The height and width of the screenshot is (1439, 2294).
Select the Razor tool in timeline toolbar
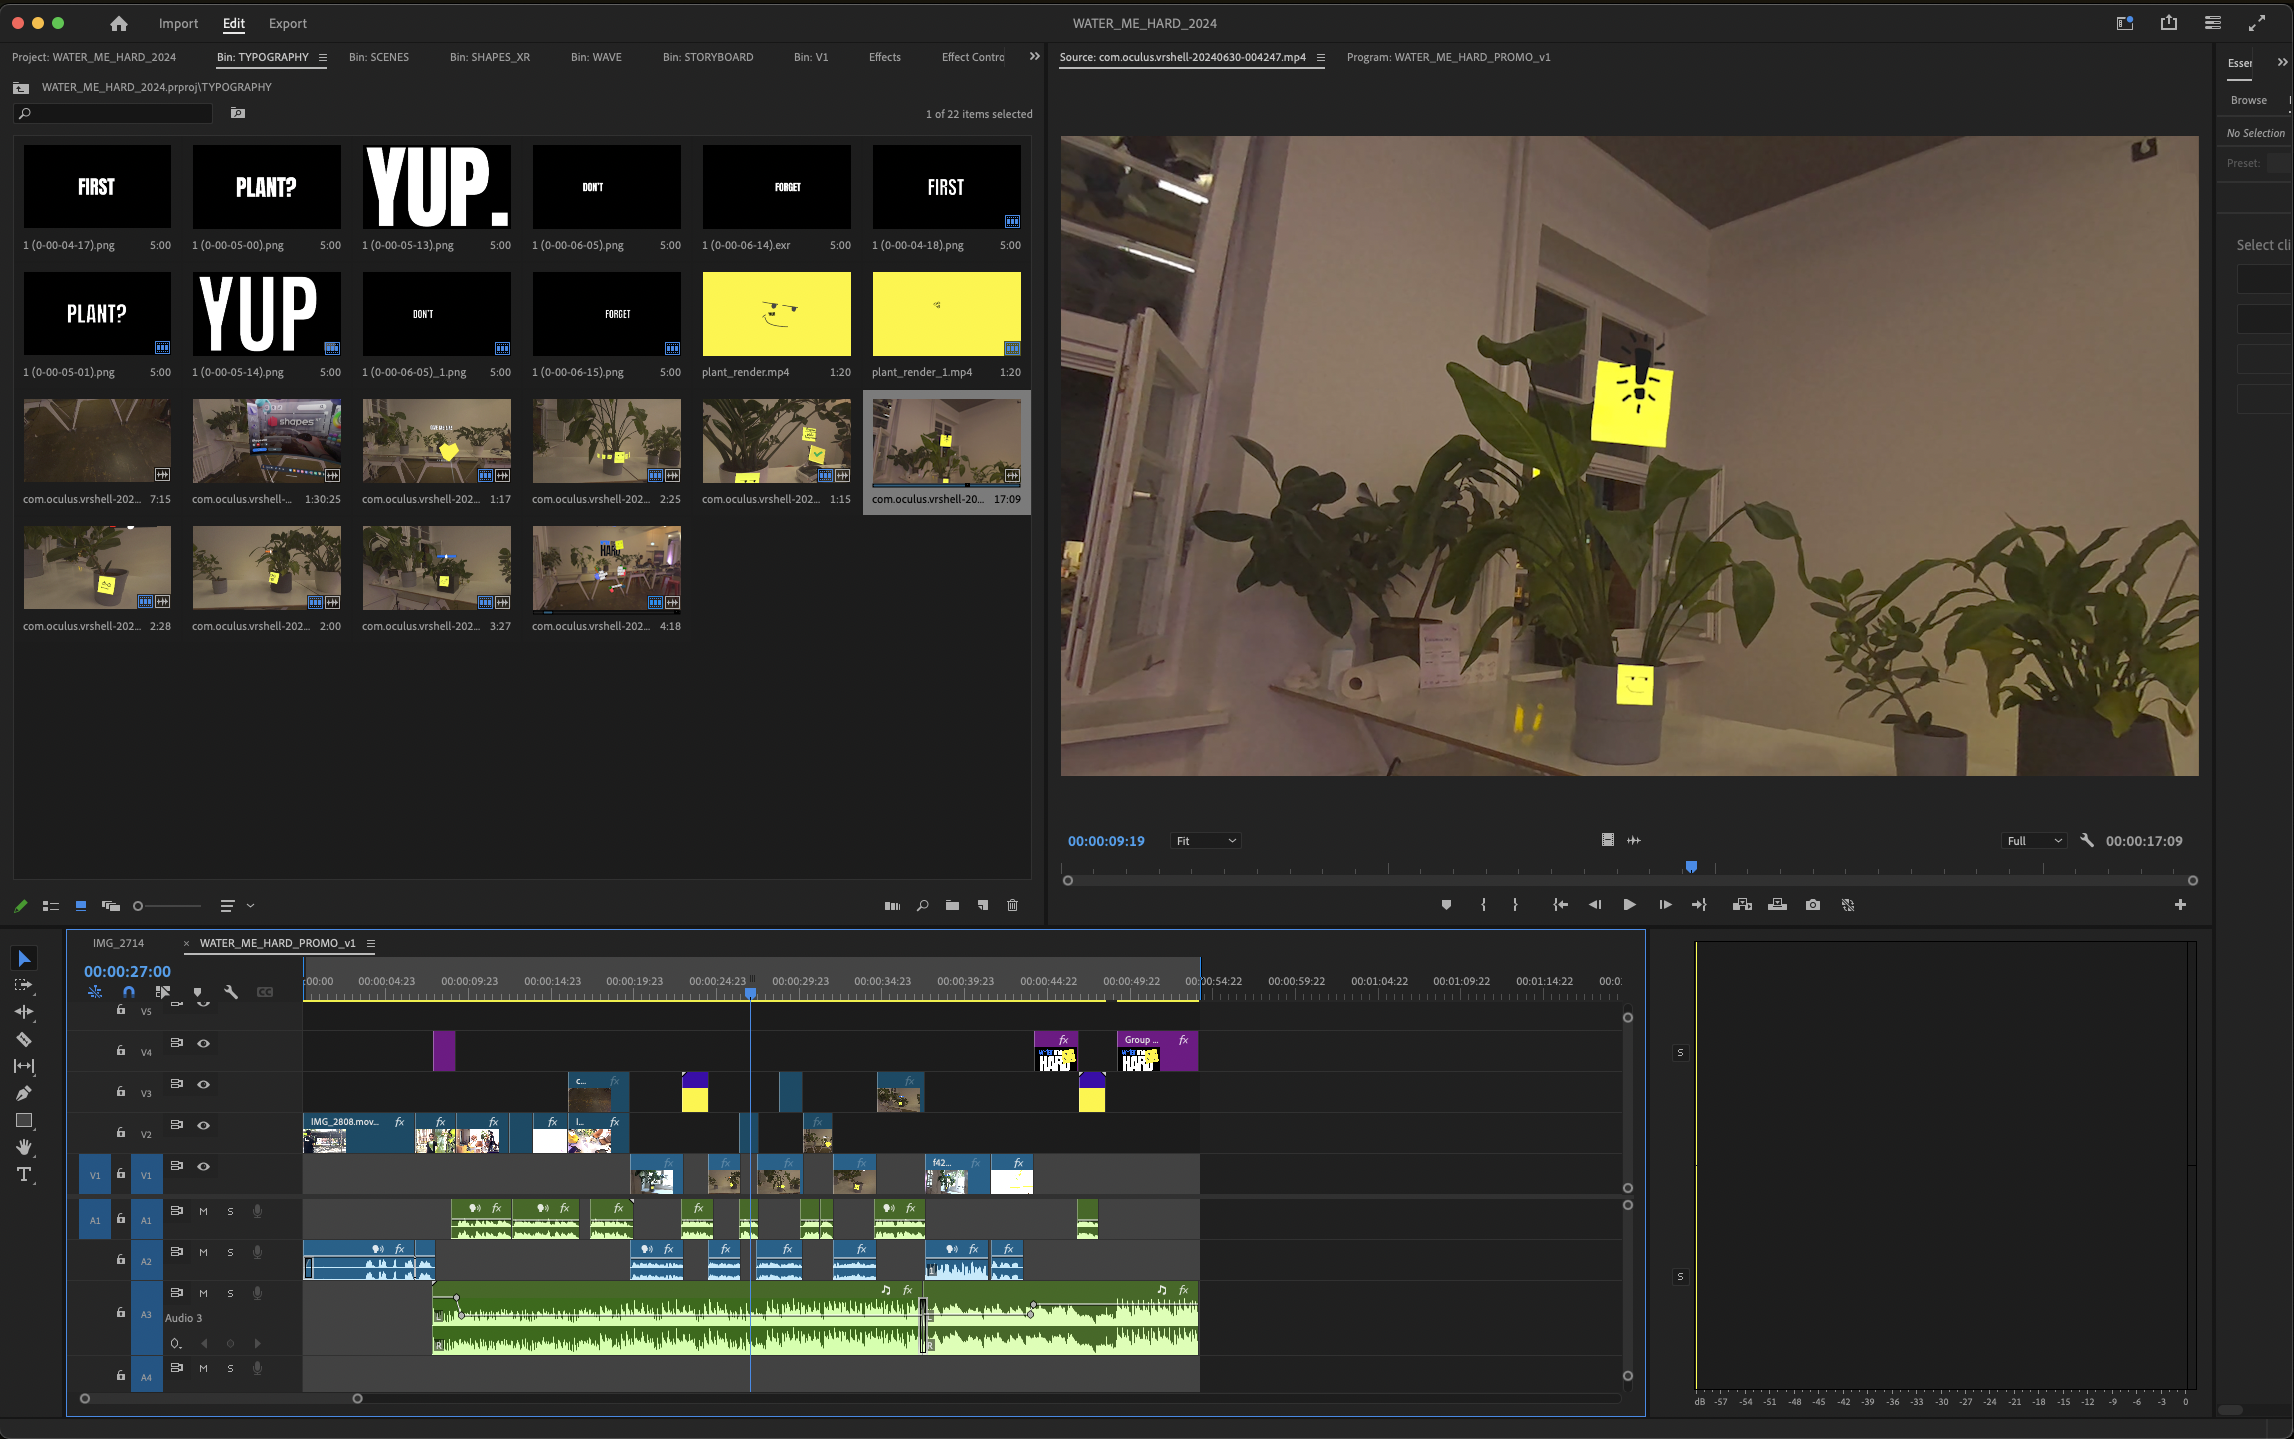pyautogui.click(x=24, y=1039)
